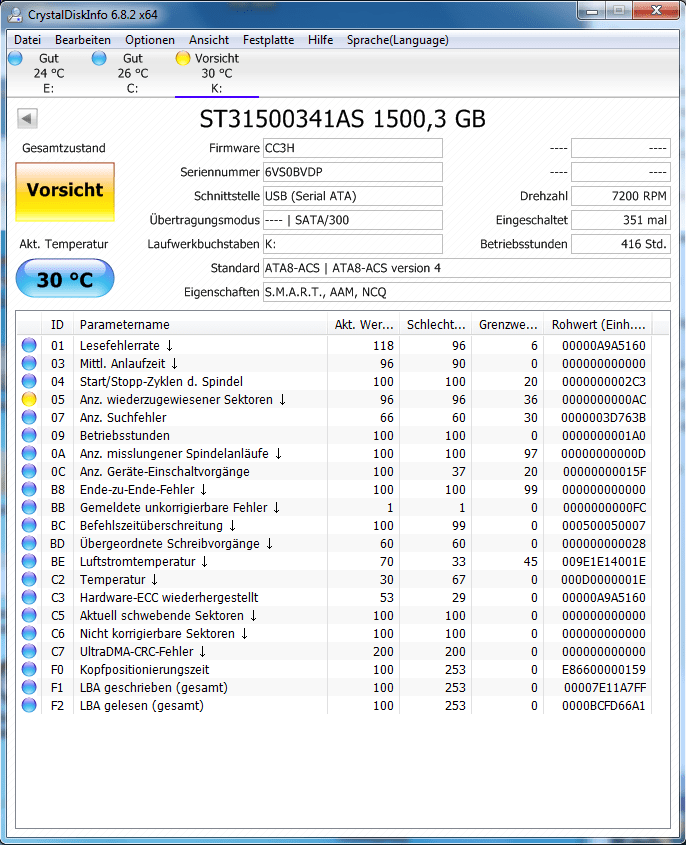This screenshot has width=686, height=845.
Task: Click the status orb of attribute 09 Betriebsstunden
Action: [29, 435]
